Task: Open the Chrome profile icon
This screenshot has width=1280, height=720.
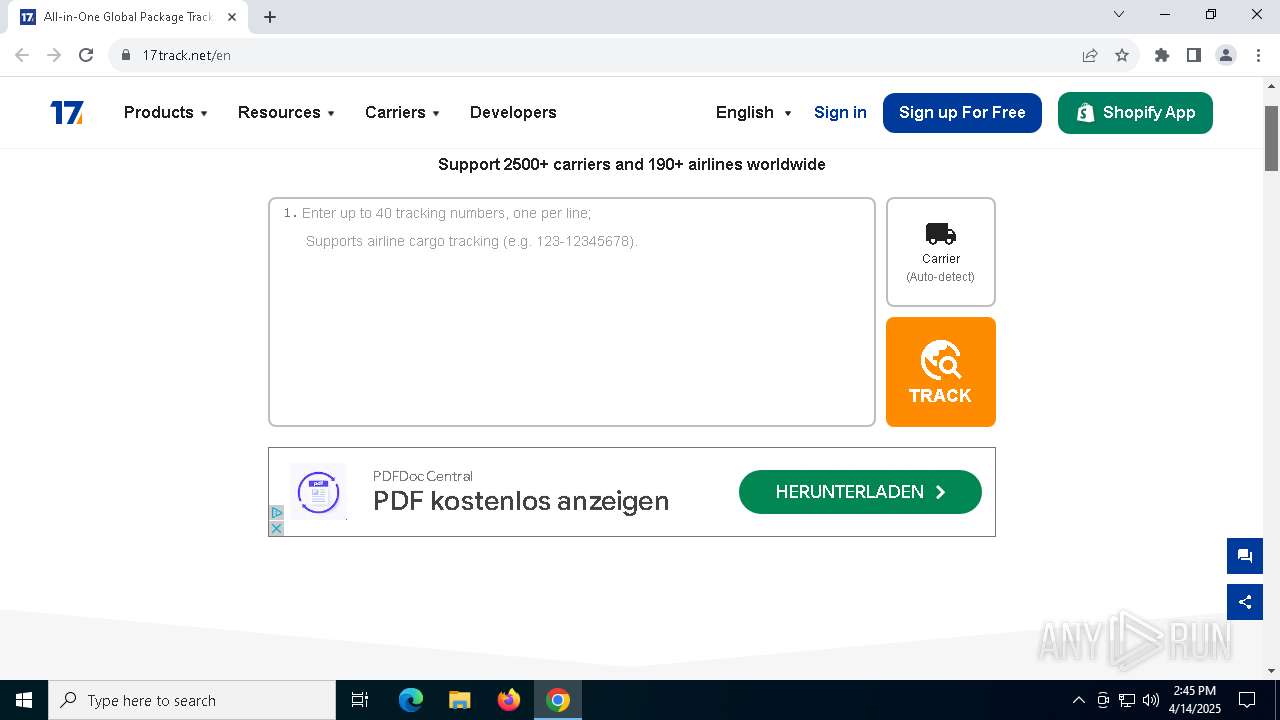Action: (1226, 55)
